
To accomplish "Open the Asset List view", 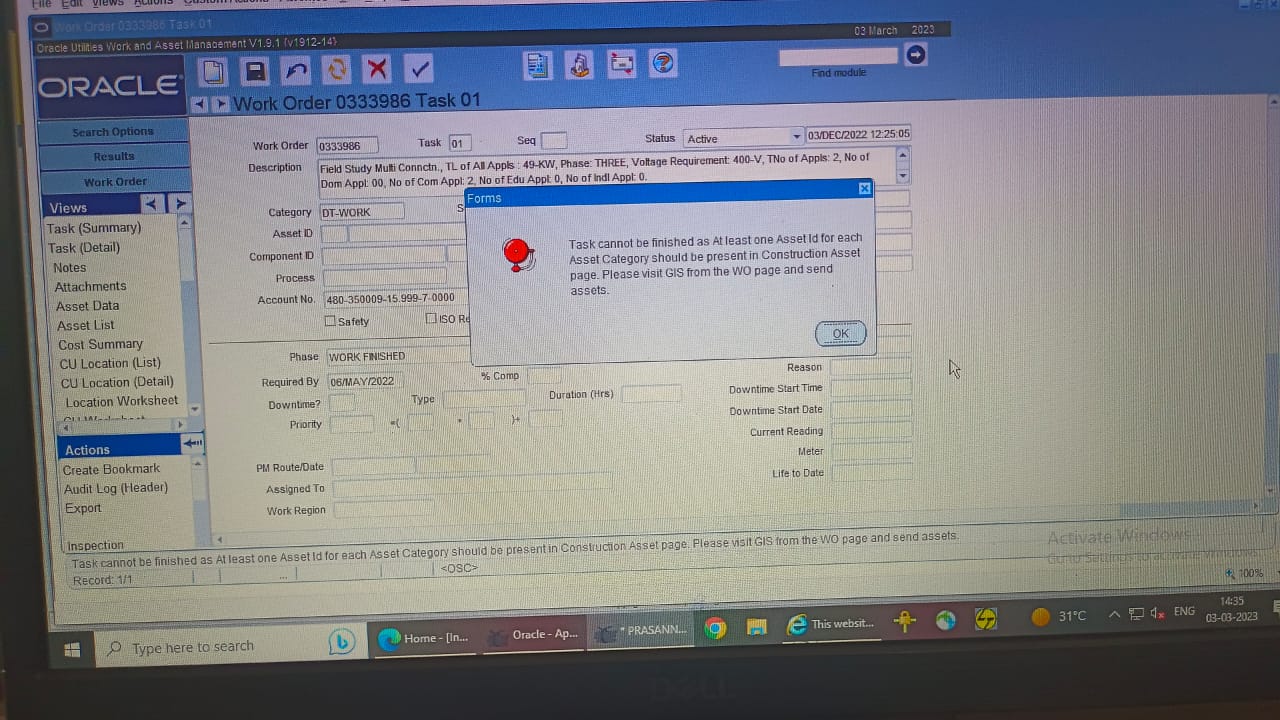I will 86,325.
